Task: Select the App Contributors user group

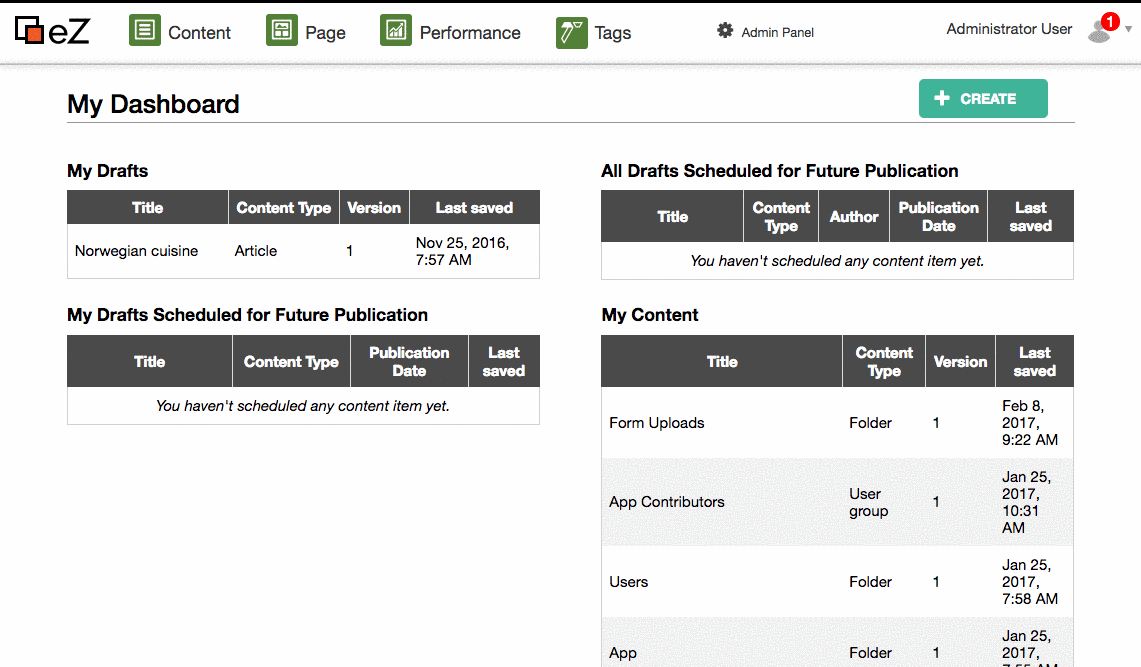Action: click(x=666, y=502)
